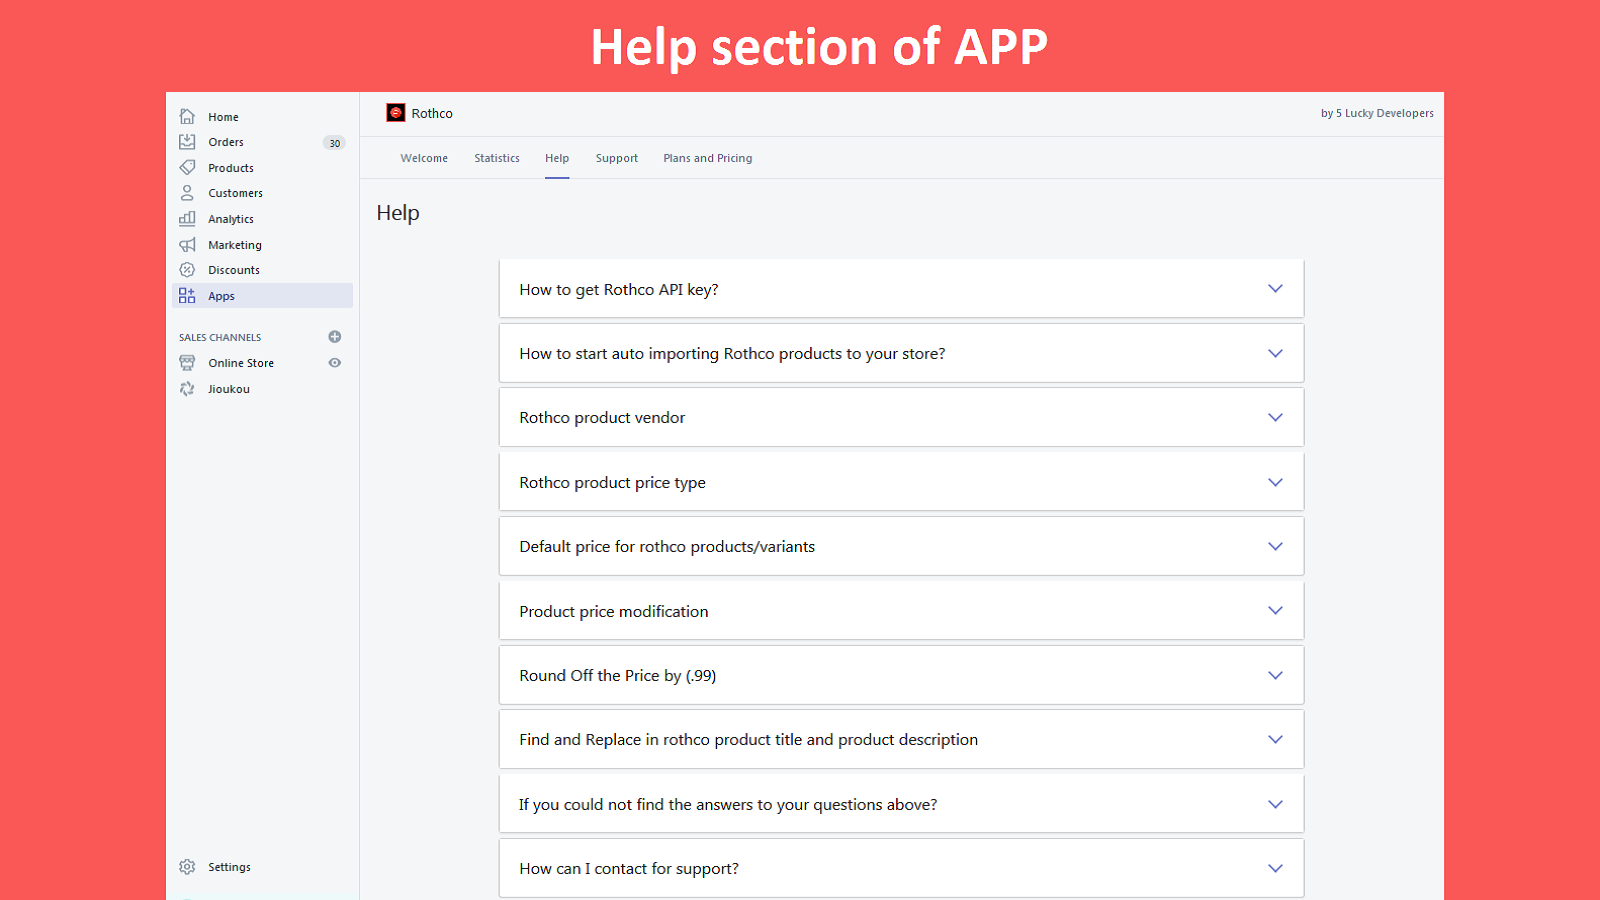
Task: Switch to the Statistics tab
Action: pyautogui.click(x=496, y=157)
